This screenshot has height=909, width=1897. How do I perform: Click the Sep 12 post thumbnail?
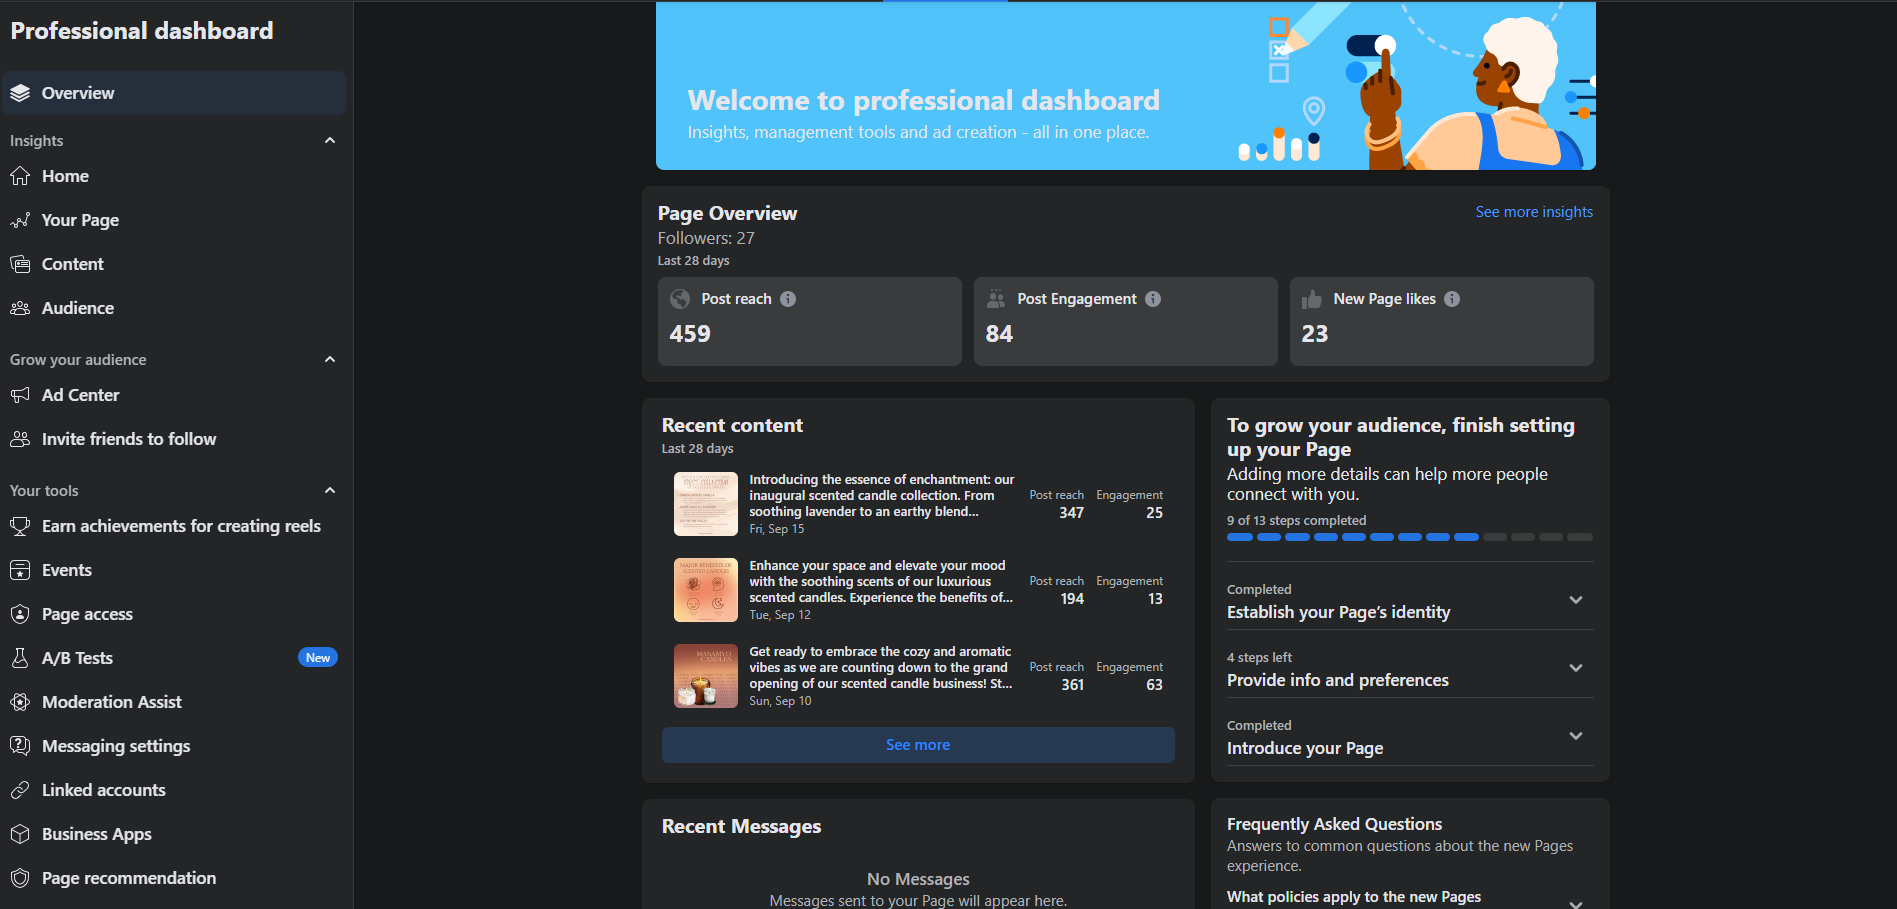(x=706, y=590)
